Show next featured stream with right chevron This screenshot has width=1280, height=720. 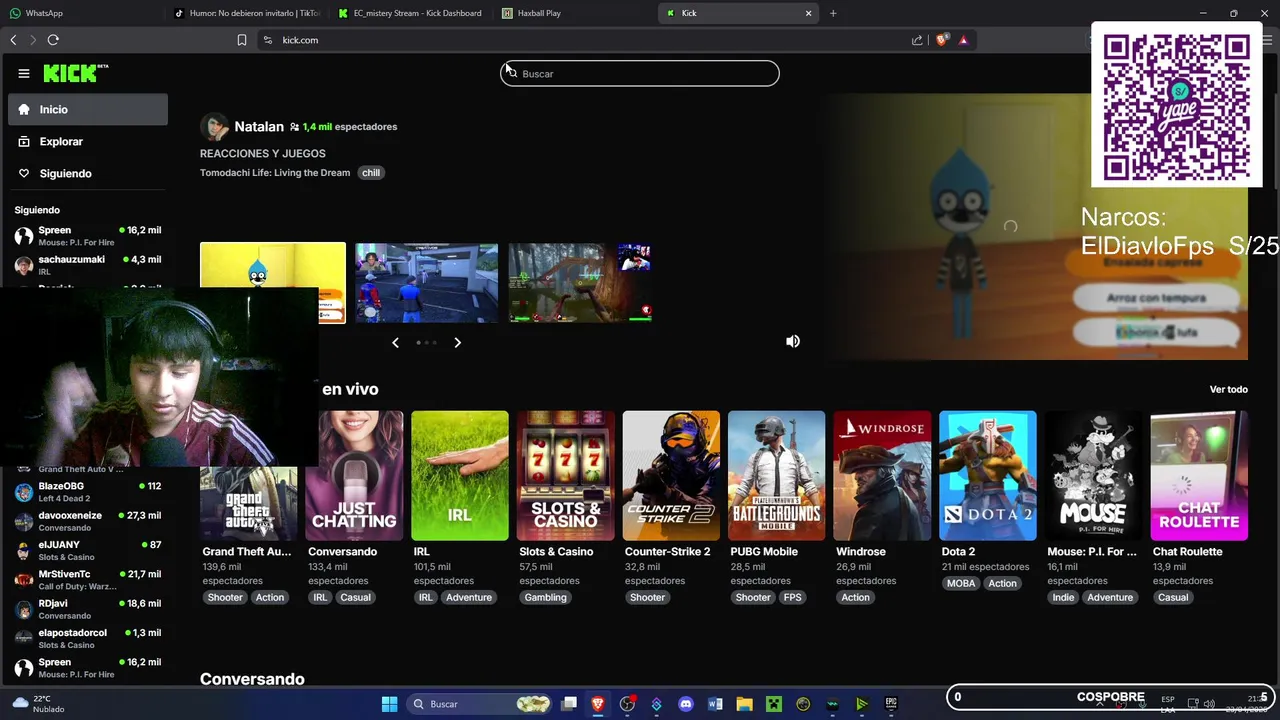pyautogui.click(x=457, y=342)
